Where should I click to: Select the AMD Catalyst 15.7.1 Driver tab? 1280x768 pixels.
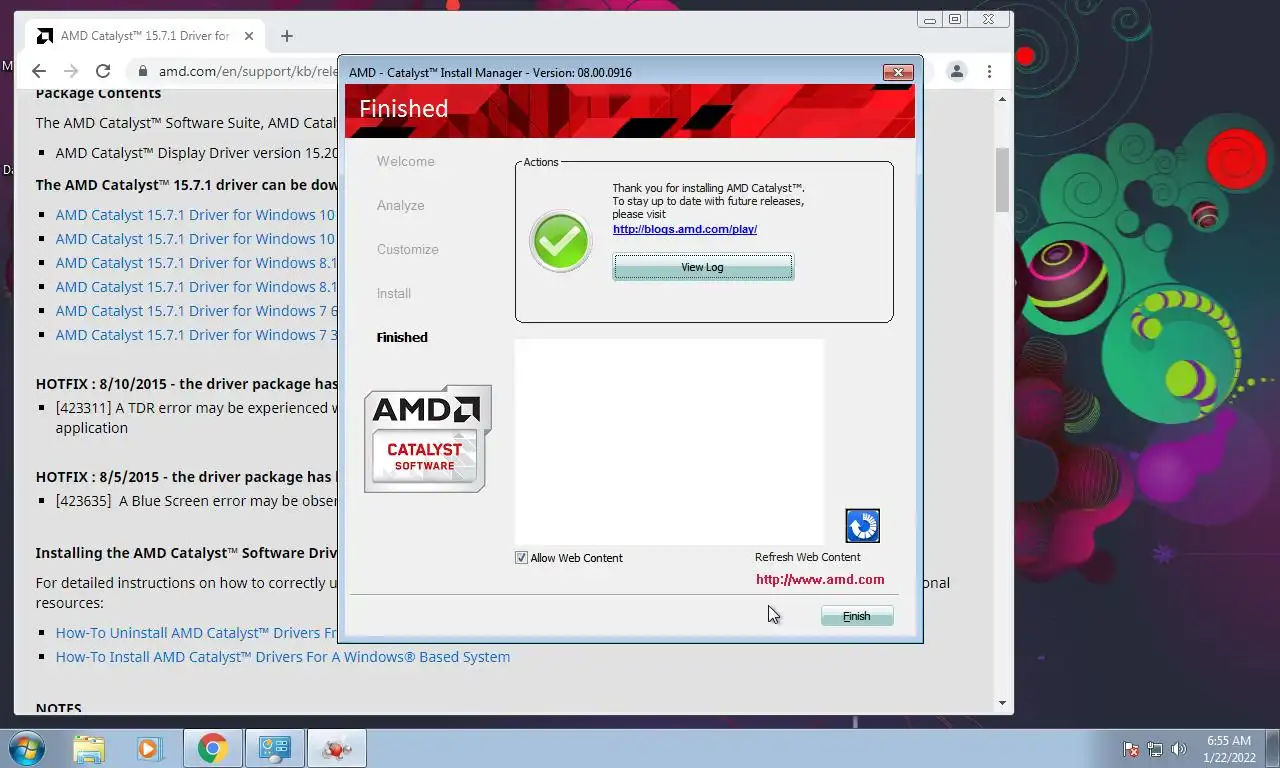145,36
